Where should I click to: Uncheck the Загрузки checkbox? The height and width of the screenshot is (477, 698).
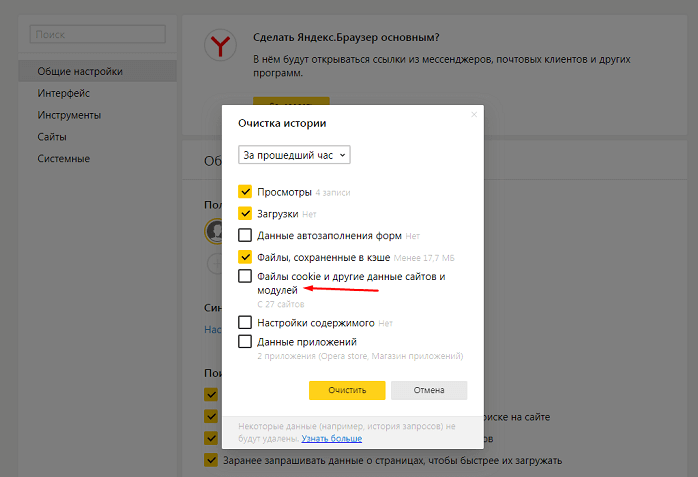click(x=245, y=214)
